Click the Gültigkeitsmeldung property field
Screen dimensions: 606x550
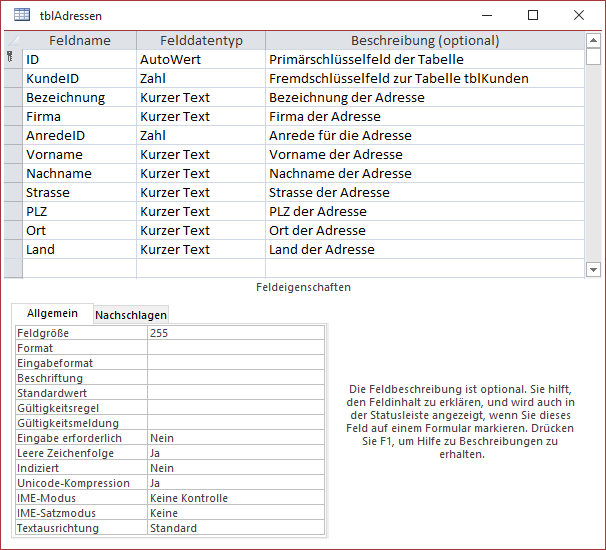point(236,423)
